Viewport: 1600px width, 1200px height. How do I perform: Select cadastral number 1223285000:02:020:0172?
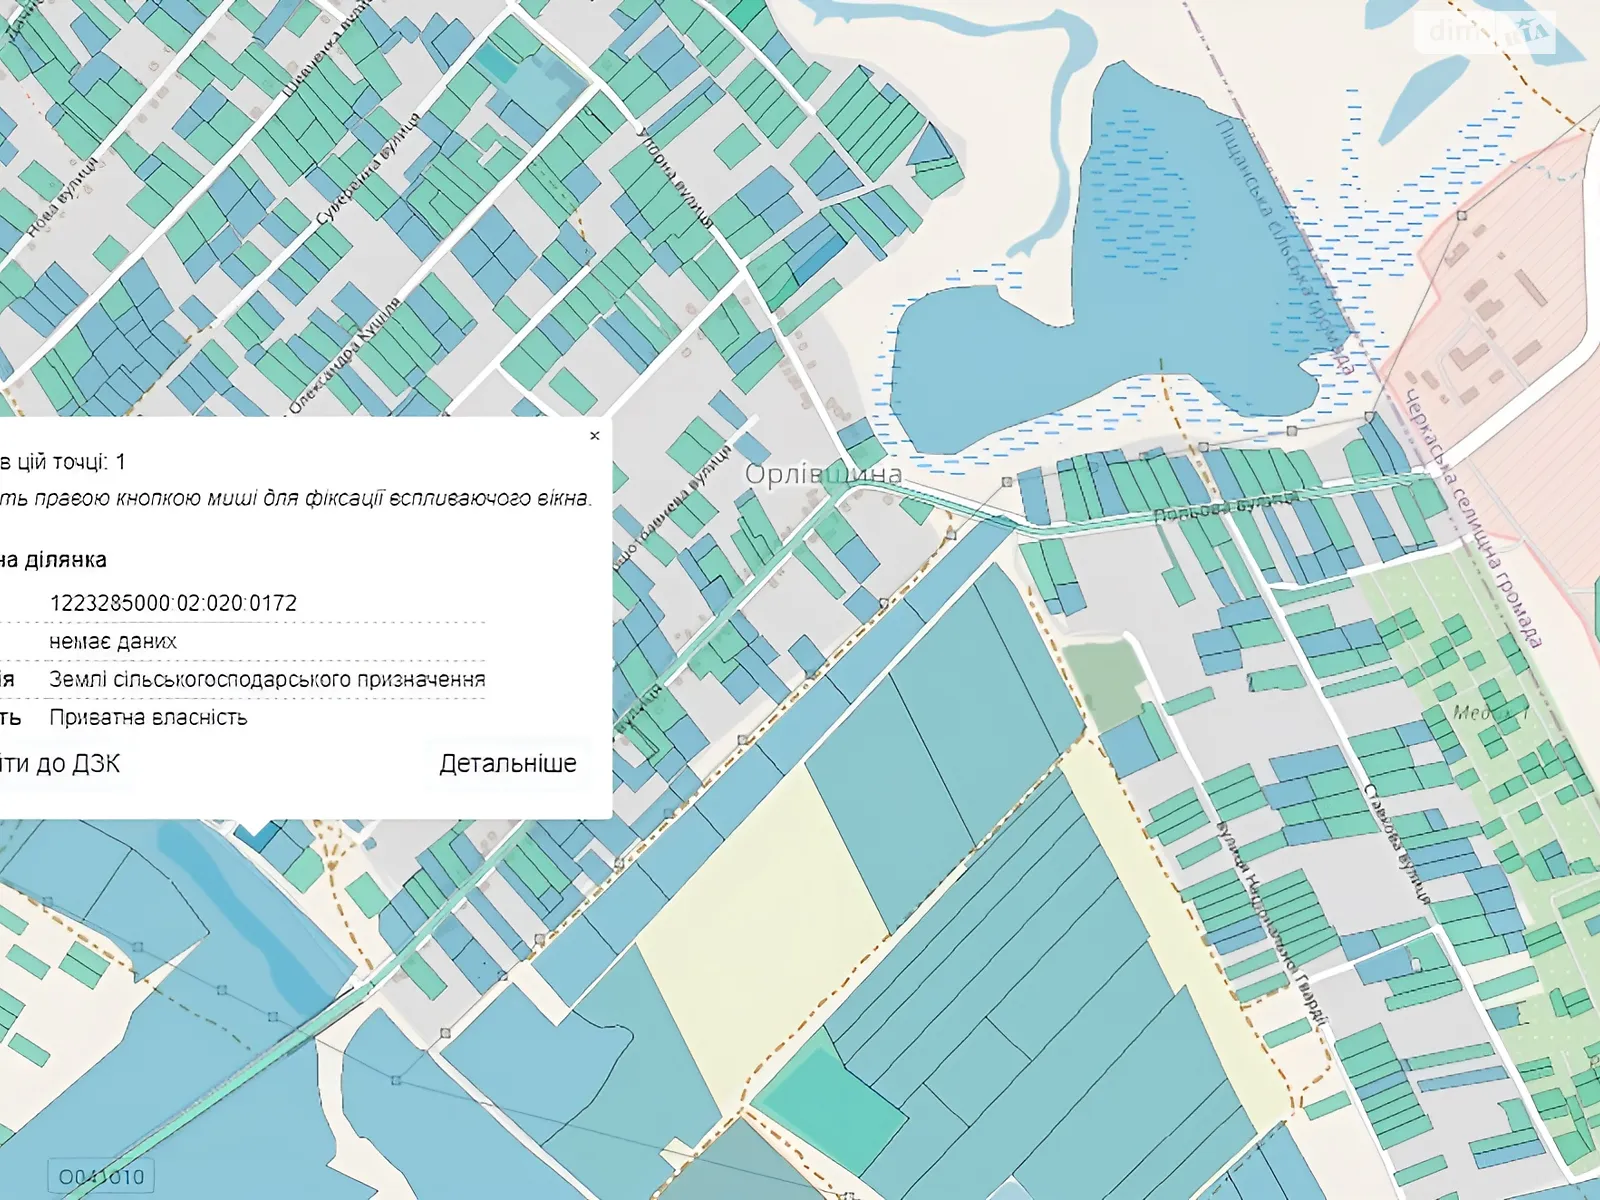click(x=173, y=603)
